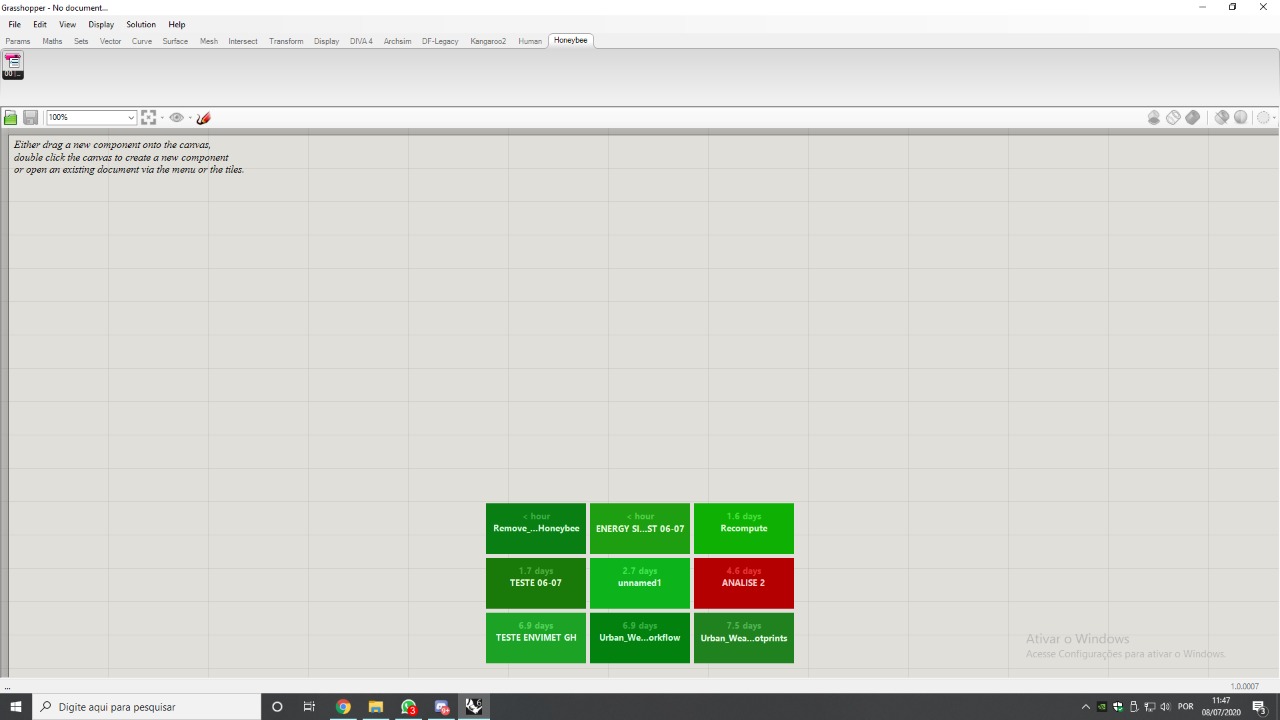Select shaded preview mode

[x=1192, y=118]
